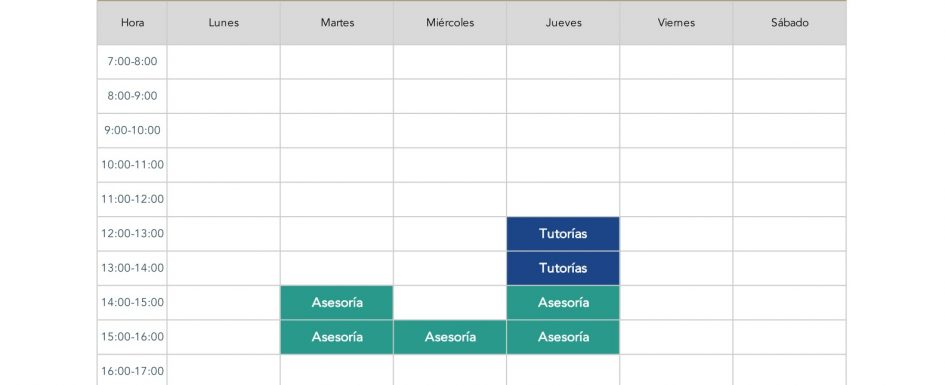
Task: Click the empty Sábado 8:00-9:00 cell
Action: [x=790, y=96]
